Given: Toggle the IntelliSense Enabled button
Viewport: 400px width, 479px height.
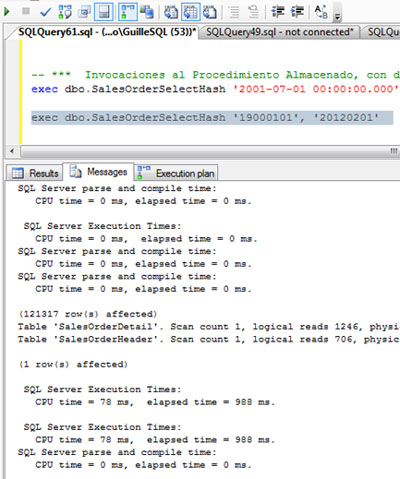Looking at the screenshot, I should point(104,12).
